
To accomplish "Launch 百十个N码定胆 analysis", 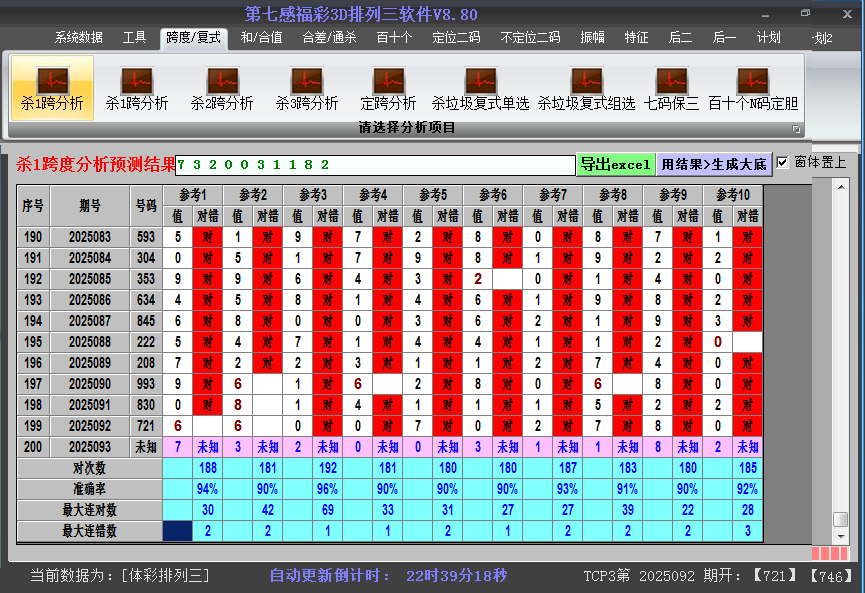I will (753, 88).
